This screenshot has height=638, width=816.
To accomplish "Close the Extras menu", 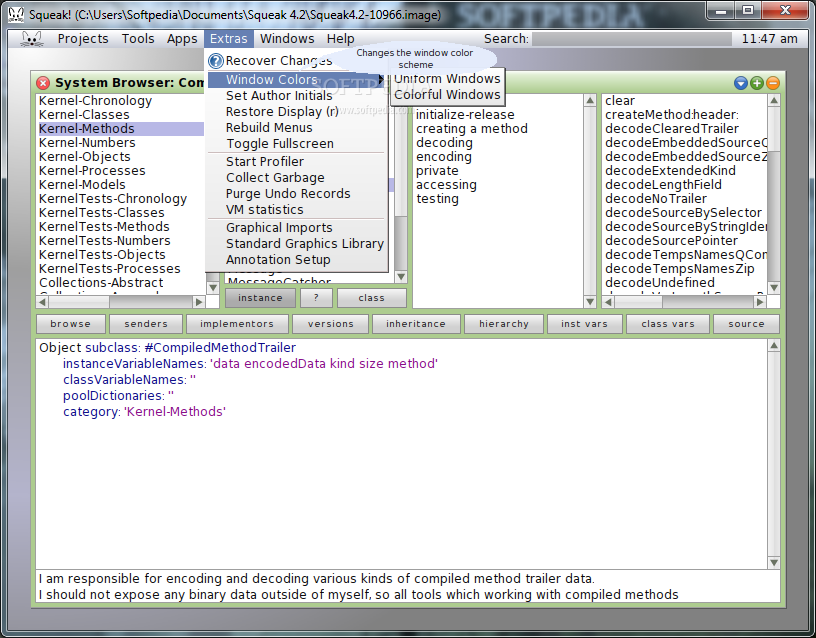I will (228, 39).
